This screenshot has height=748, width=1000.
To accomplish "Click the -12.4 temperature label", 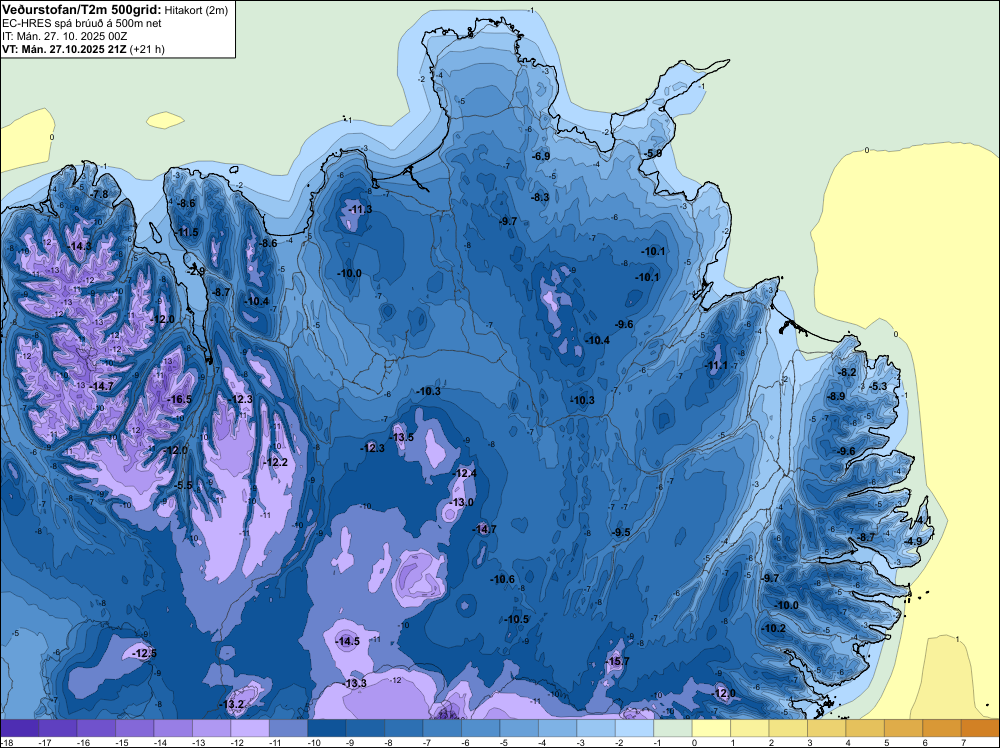I will point(465,473).
